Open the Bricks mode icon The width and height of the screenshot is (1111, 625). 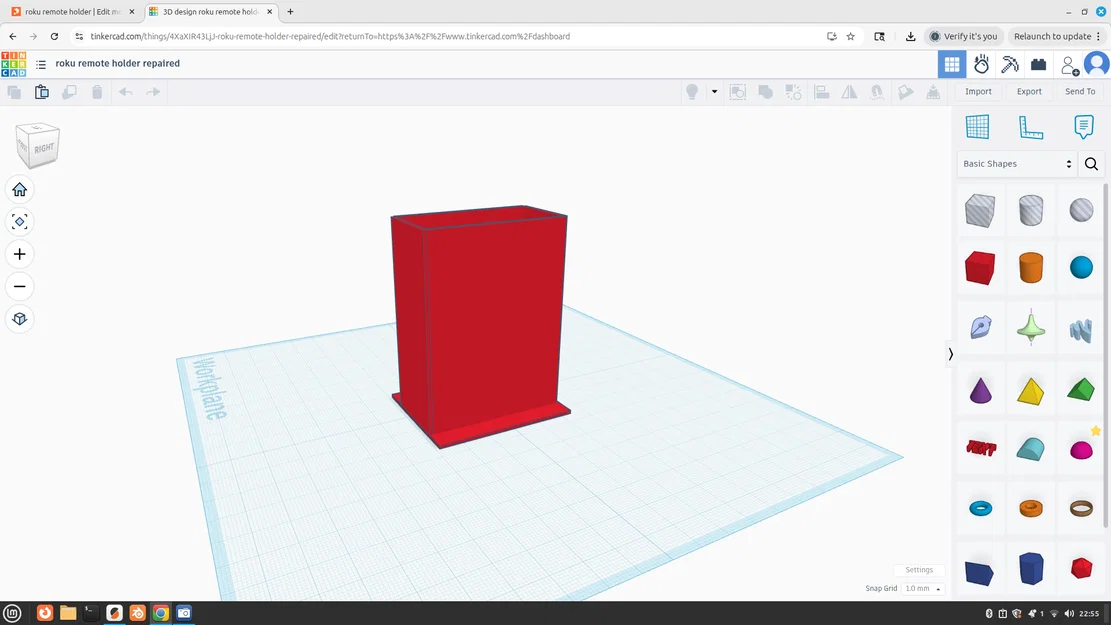click(1039, 64)
